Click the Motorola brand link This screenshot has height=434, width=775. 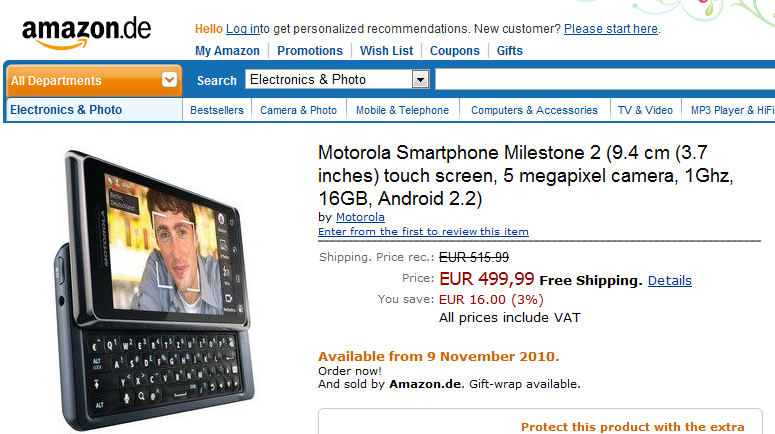click(360, 217)
